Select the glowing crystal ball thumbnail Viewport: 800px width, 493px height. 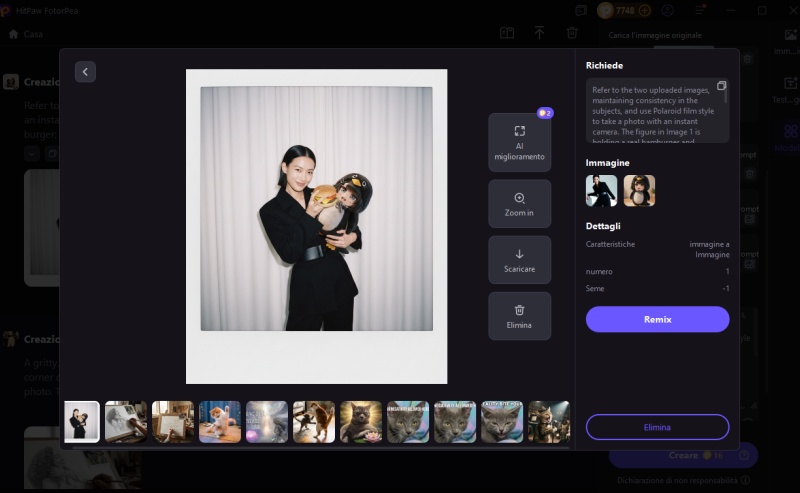point(267,422)
